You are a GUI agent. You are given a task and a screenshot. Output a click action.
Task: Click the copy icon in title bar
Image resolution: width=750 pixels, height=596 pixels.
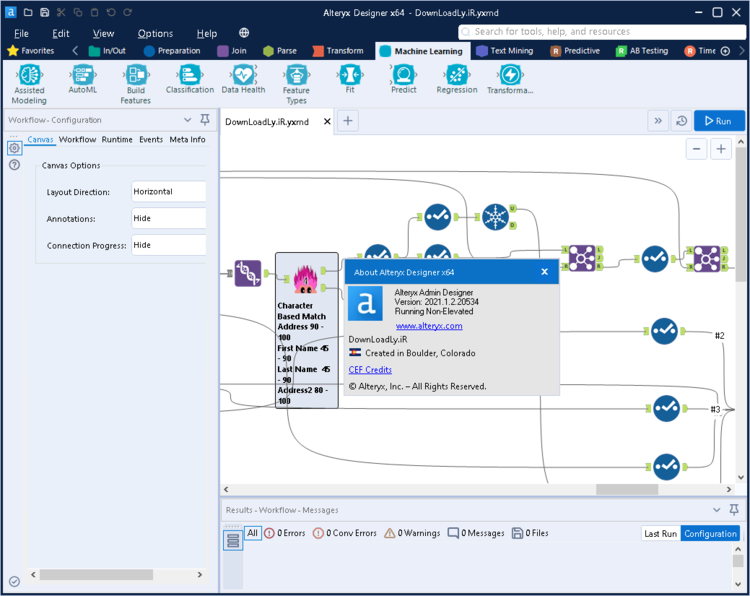[78, 12]
